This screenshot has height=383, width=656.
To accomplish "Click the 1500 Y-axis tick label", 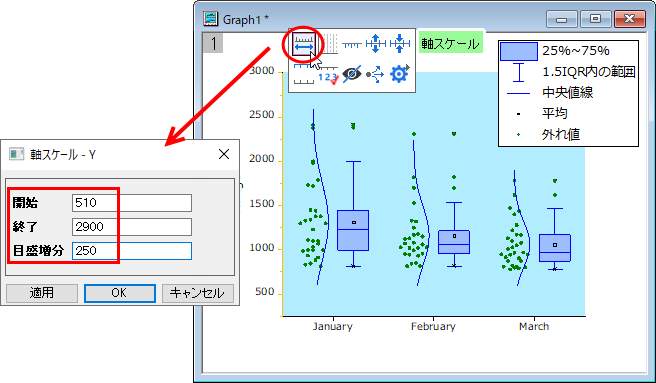I will (x=261, y=204).
